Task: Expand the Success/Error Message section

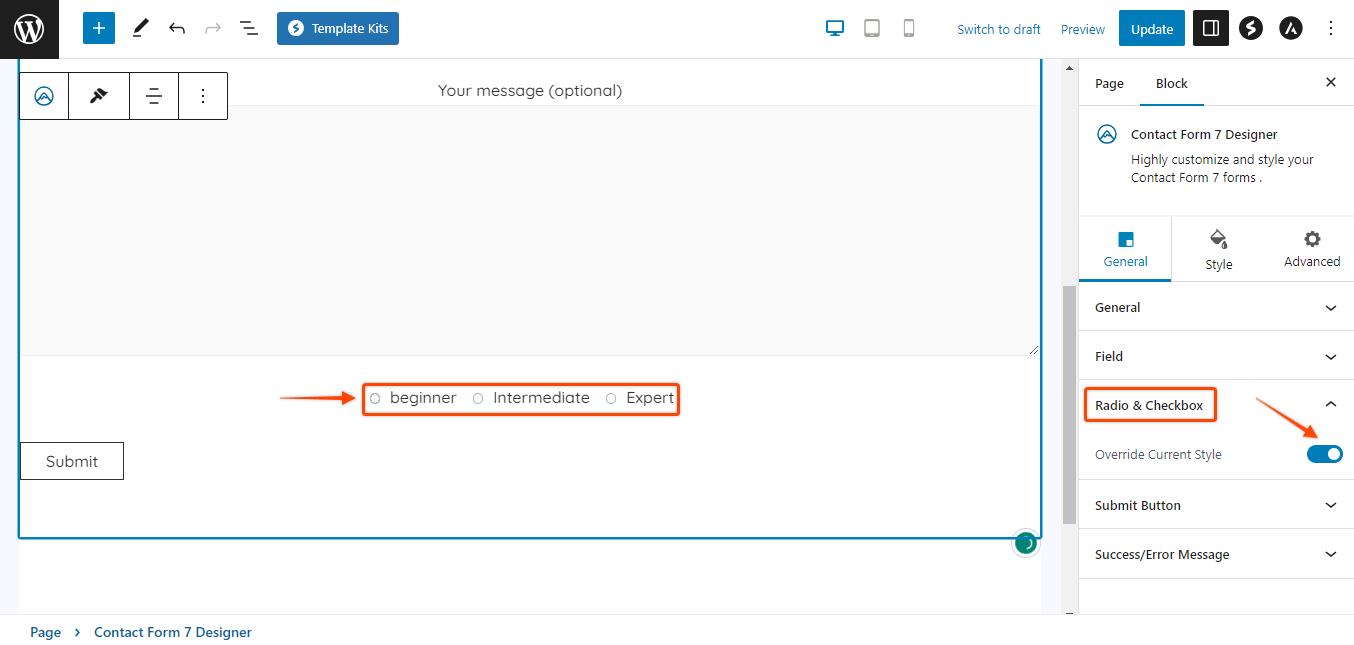Action: 1215,554
